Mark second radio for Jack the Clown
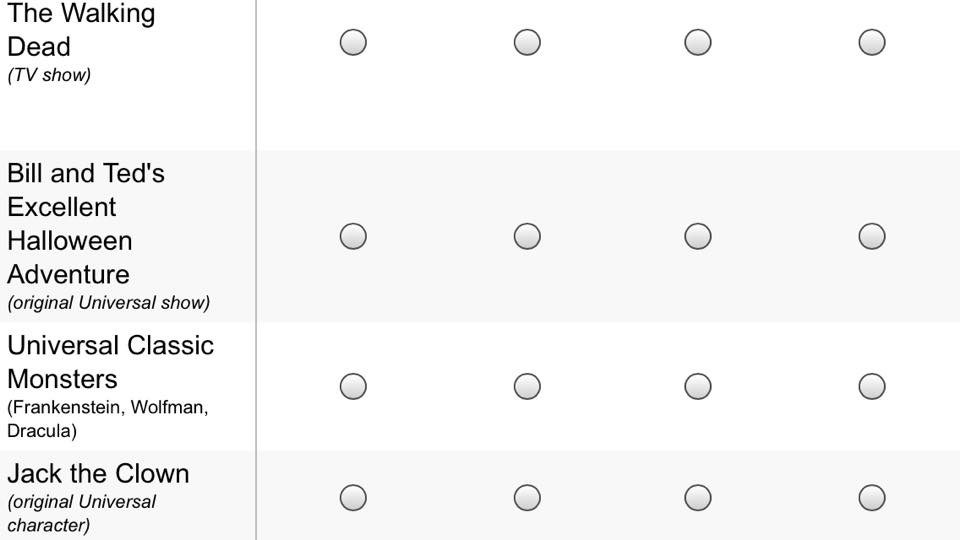The width and height of the screenshot is (960, 540). 527,498
